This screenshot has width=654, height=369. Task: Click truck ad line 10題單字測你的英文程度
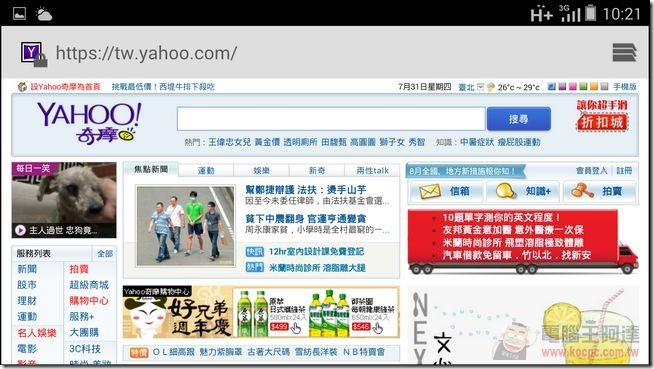pyautogui.click(x=501, y=218)
